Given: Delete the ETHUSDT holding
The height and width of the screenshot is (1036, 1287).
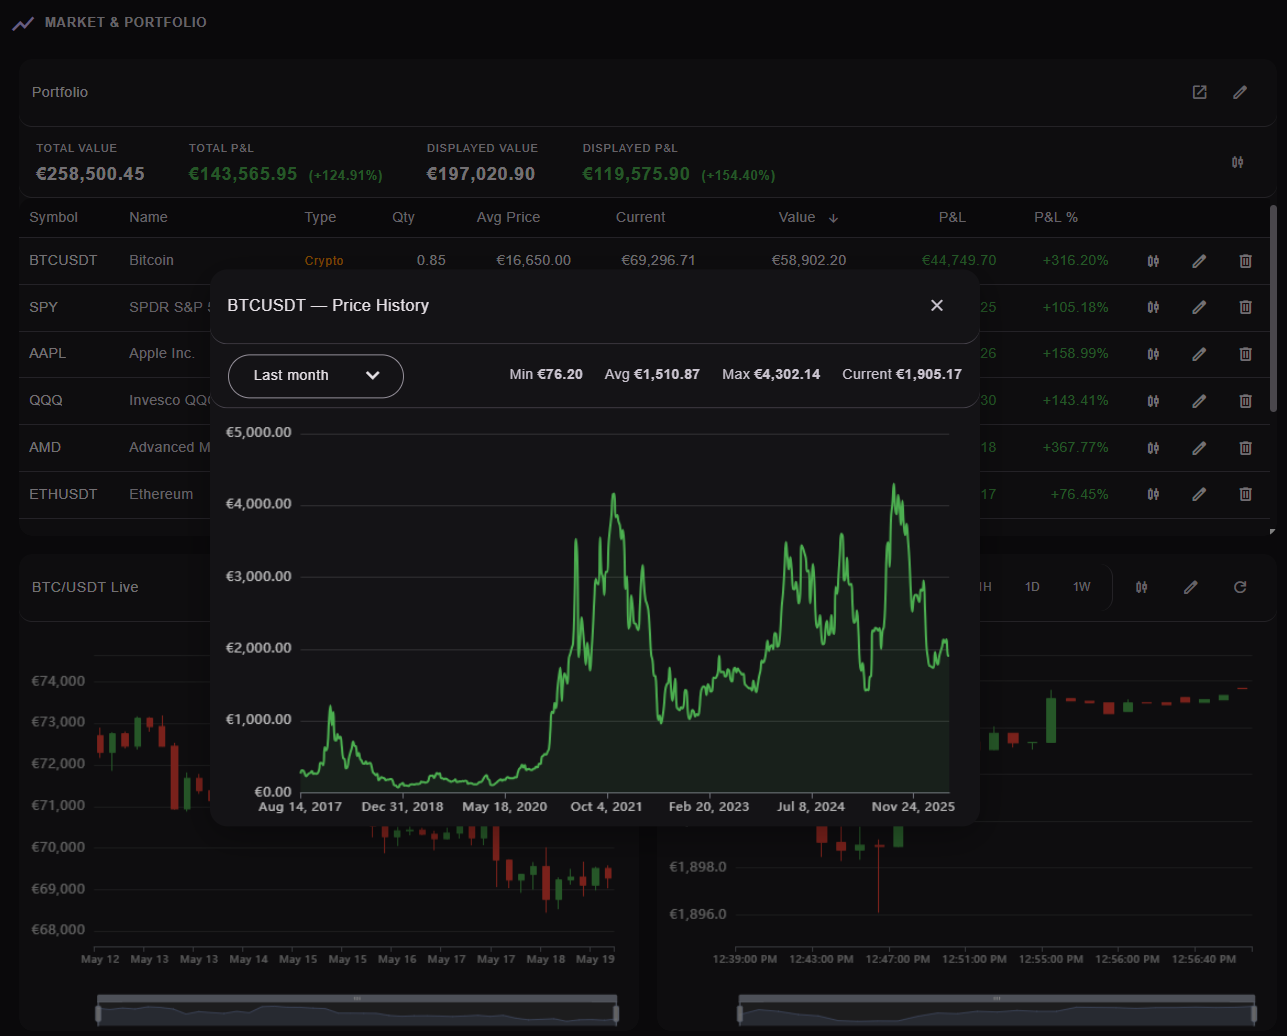Looking at the screenshot, I should pyautogui.click(x=1245, y=493).
